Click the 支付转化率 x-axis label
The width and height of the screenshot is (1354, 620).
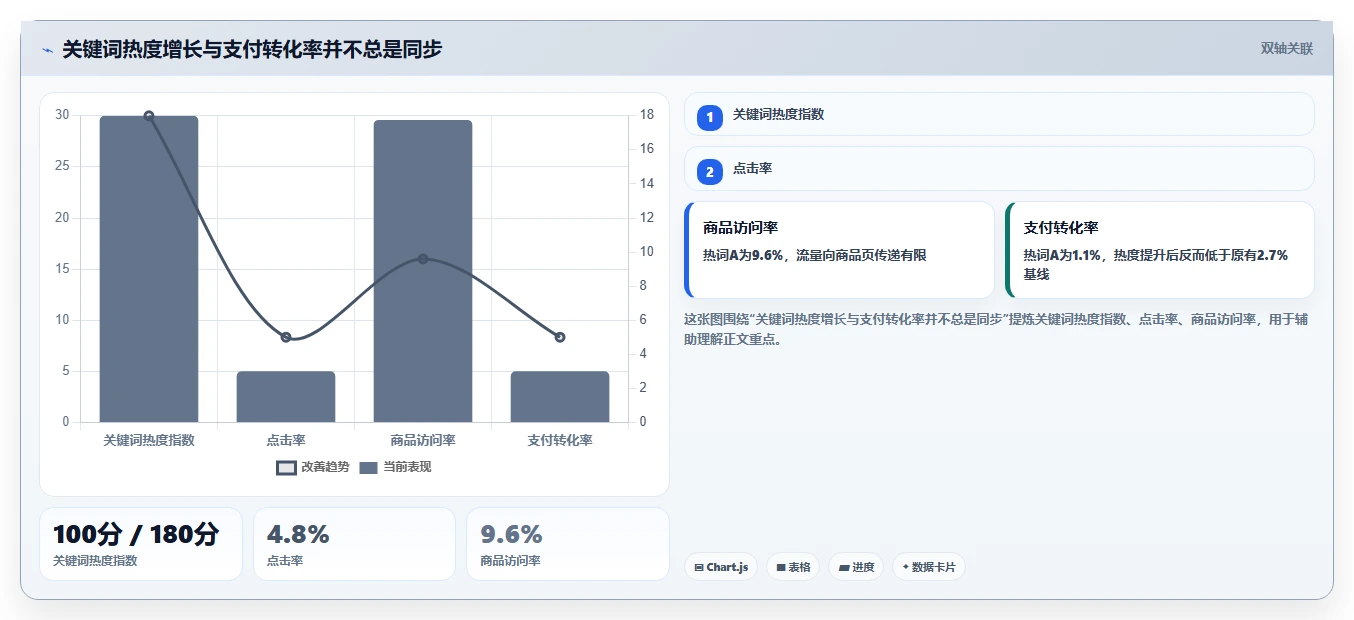[x=560, y=441]
